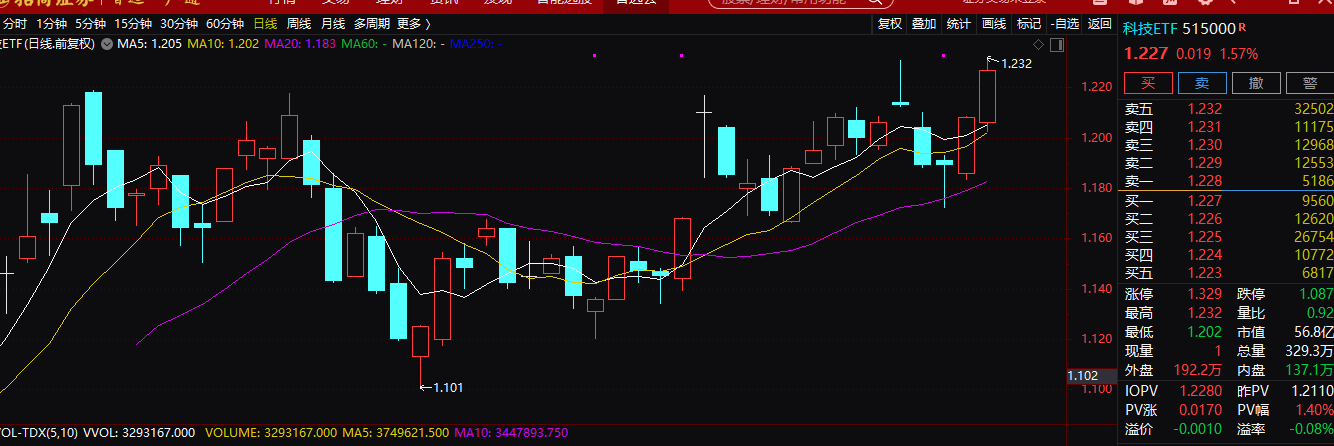The image size is (1334, 446).
Task: Select the 5分钟 timeframe
Action: click(89, 23)
